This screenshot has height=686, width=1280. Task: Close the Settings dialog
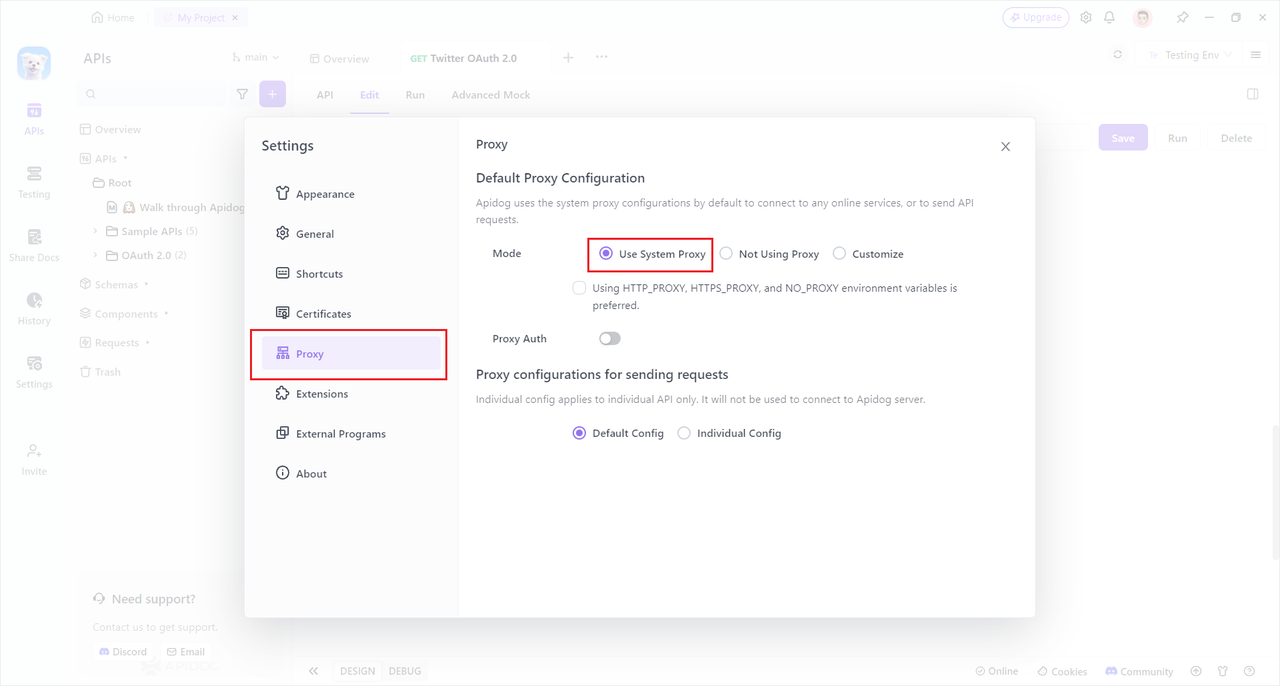click(1005, 146)
